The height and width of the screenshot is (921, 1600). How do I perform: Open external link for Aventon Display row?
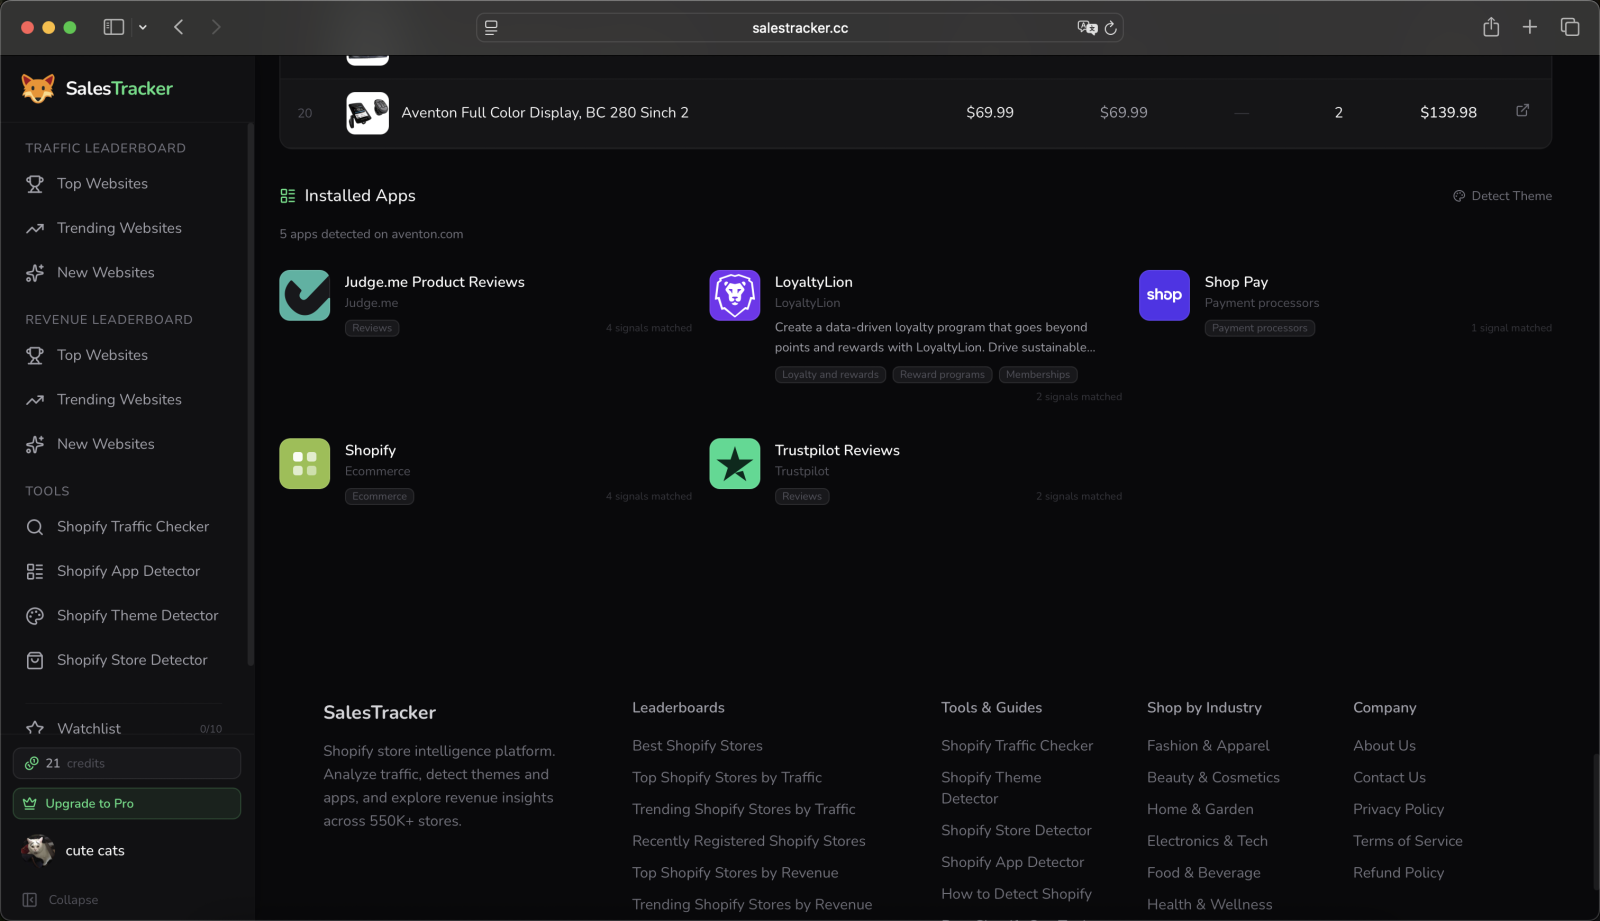click(x=1522, y=111)
